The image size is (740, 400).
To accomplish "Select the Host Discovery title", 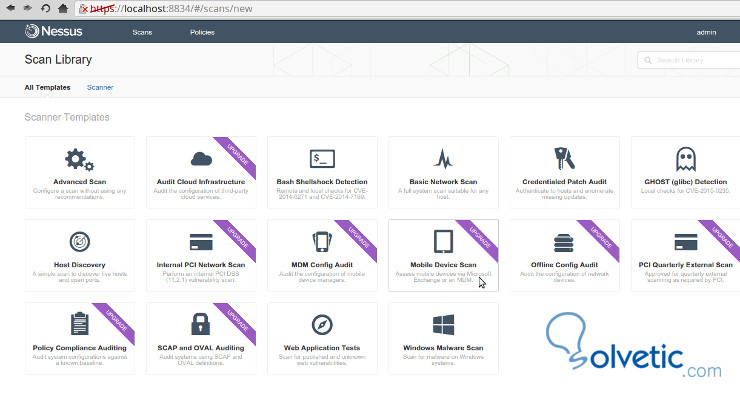I will pyautogui.click(x=80, y=265).
